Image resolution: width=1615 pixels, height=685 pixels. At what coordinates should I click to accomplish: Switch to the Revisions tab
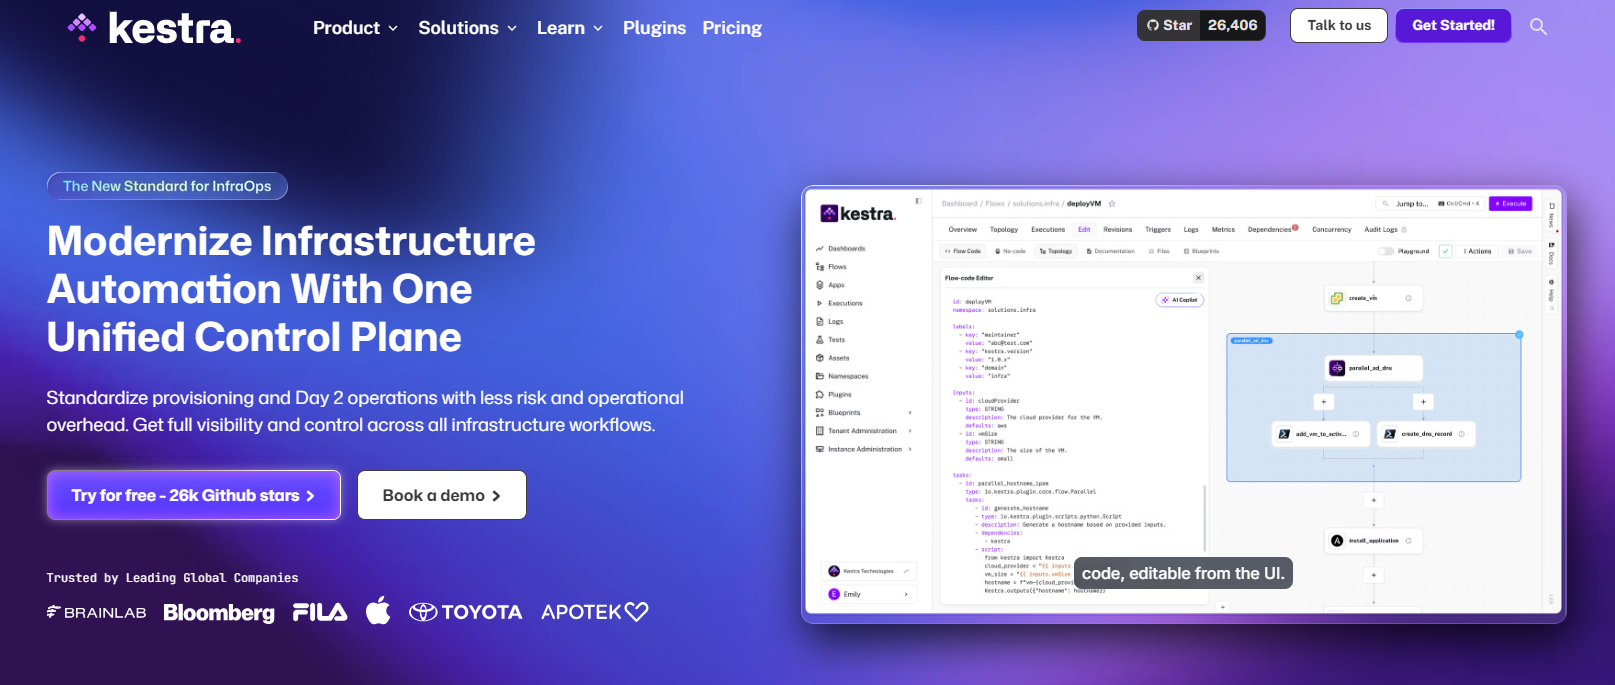tap(1117, 229)
